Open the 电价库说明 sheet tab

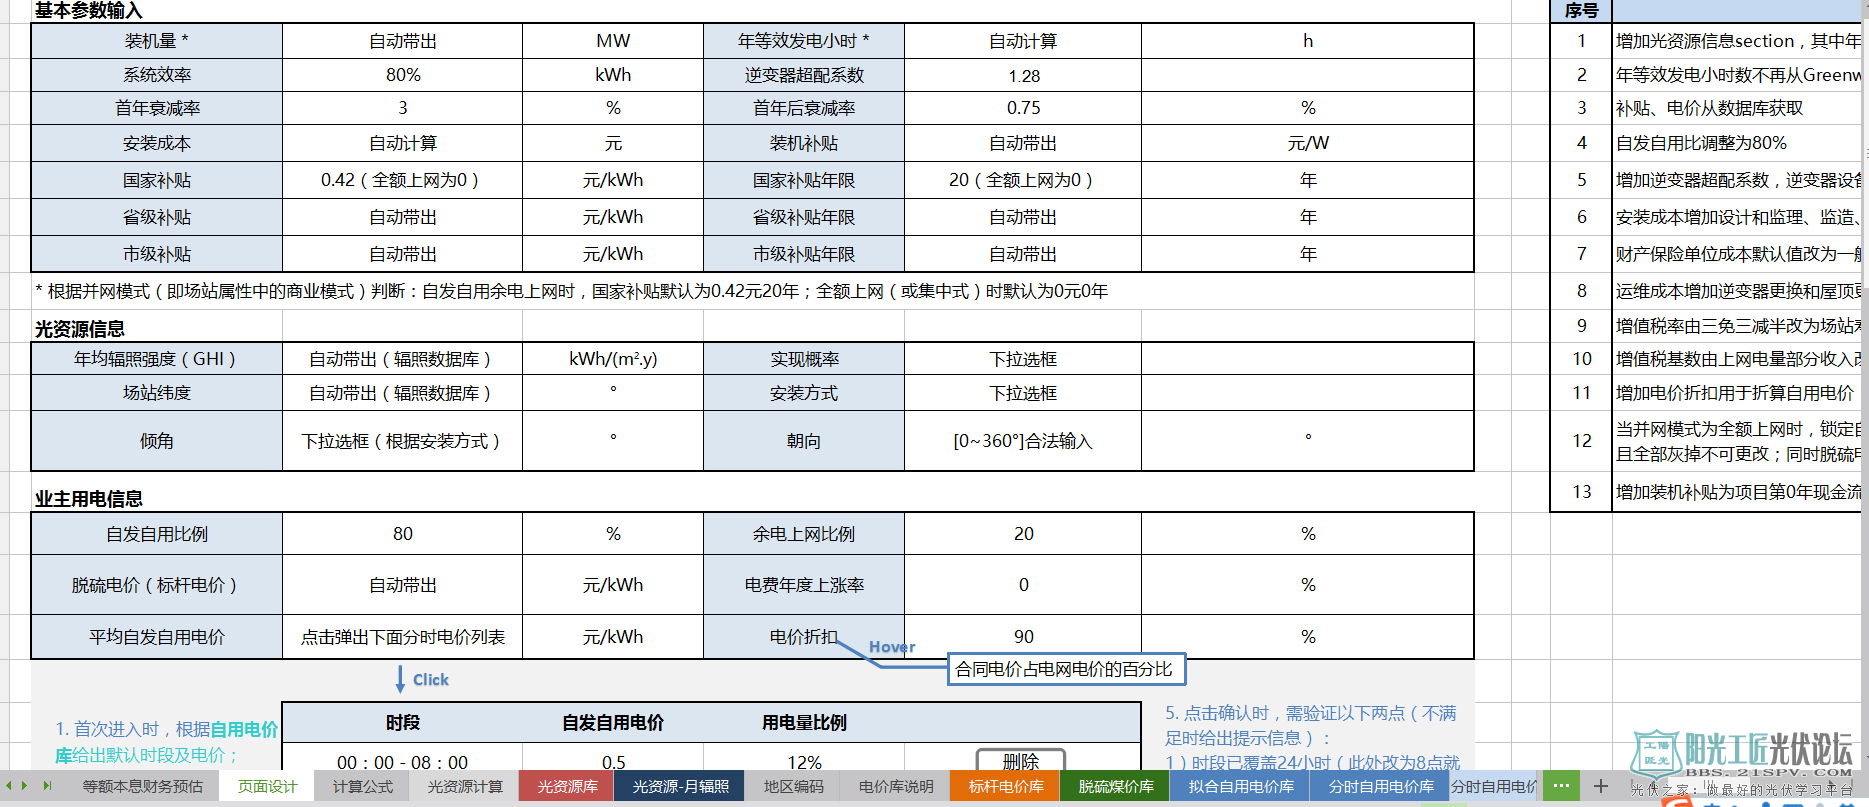pos(896,787)
